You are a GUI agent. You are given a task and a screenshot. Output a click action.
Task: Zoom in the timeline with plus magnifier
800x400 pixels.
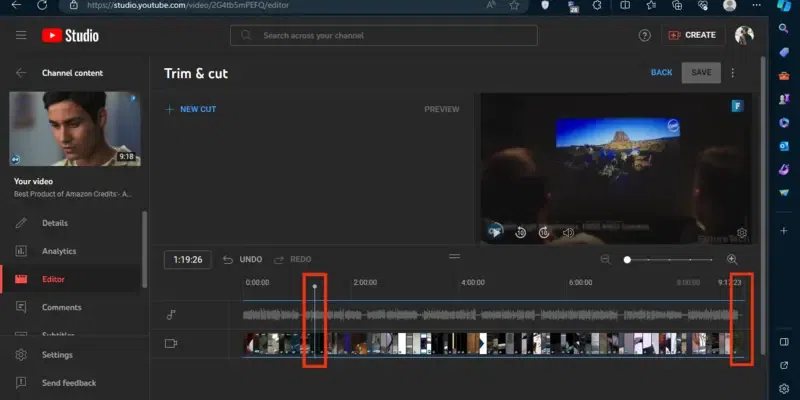tap(732, 259)
